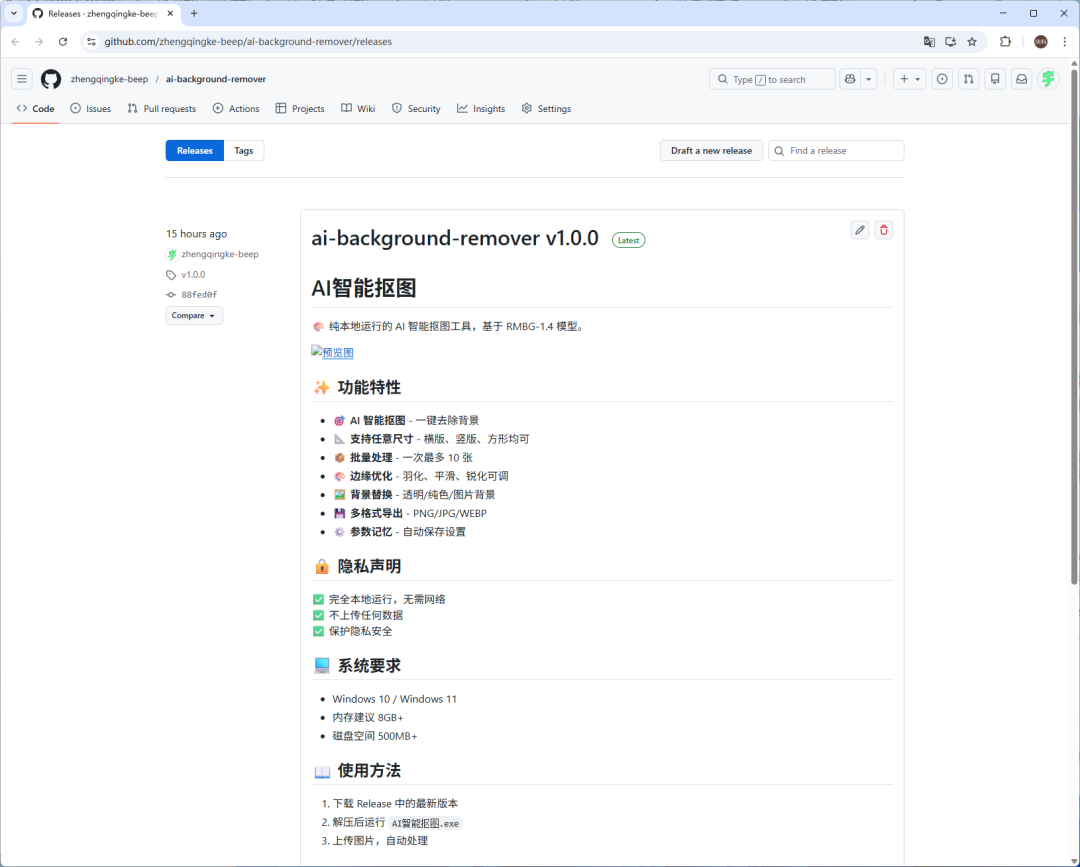Open the Actions tab
This screenshot has height=867, width=1080.
236,109
